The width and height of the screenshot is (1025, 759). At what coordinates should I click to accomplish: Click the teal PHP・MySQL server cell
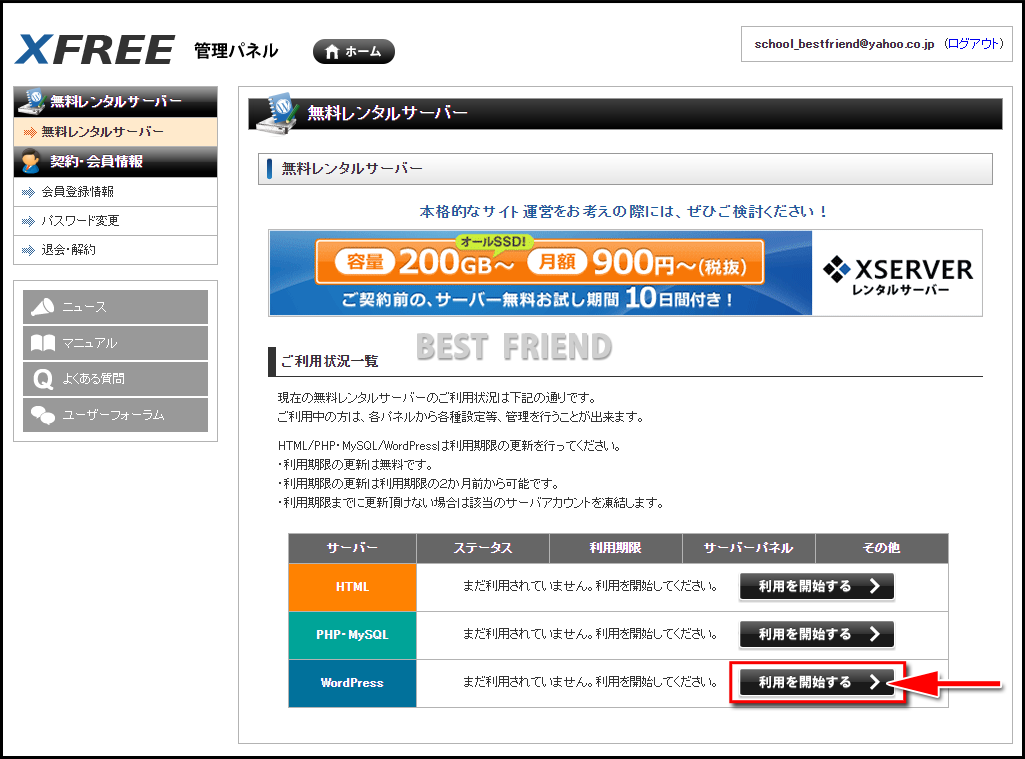(x=352, y=635)
